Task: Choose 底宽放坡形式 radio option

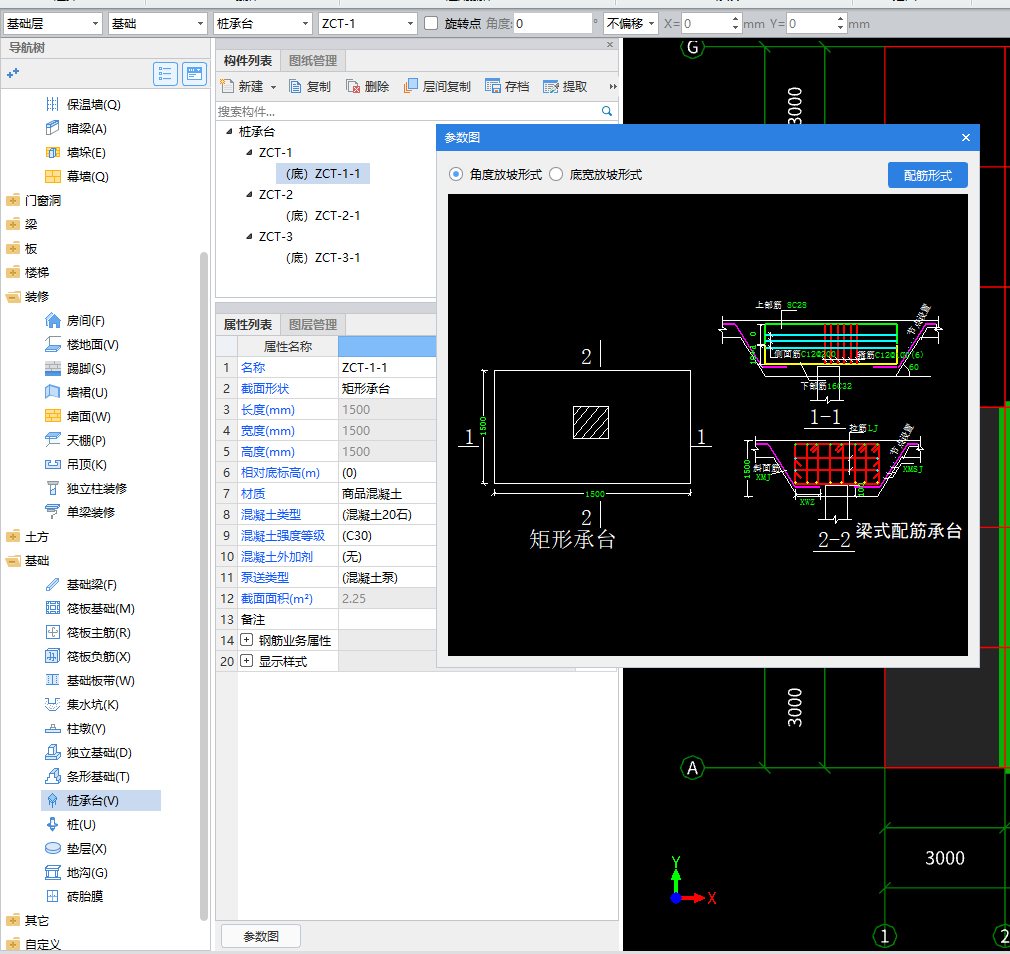Action: [x=556, y=175]
